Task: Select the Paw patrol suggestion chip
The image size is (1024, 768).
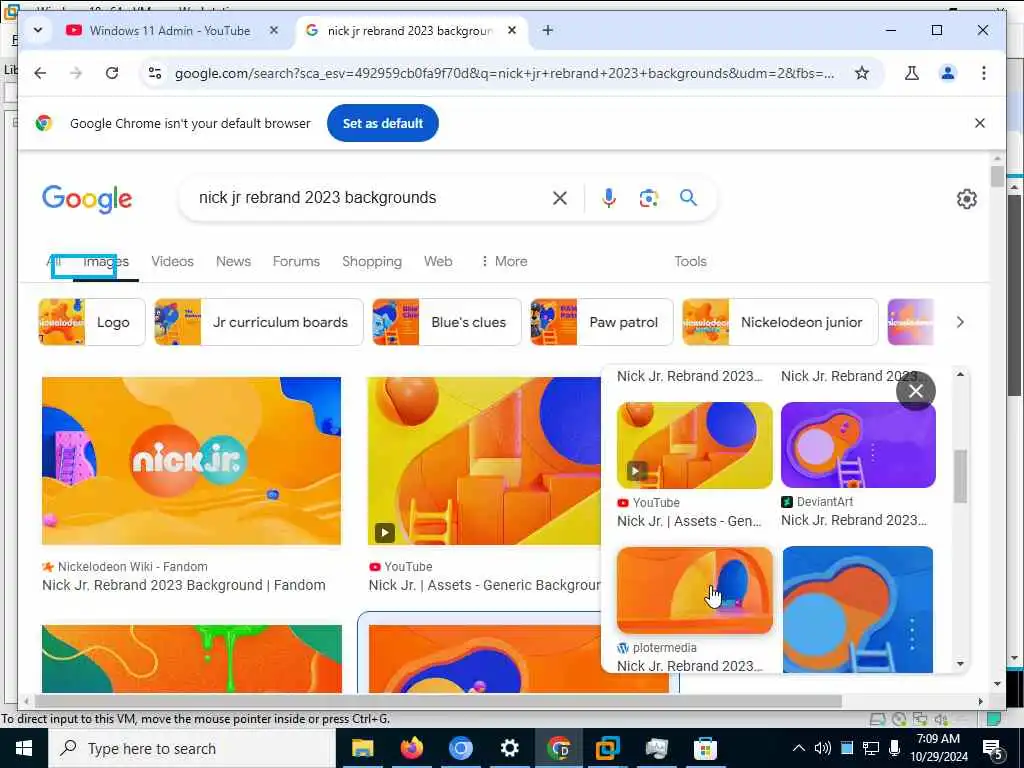Action: [601, 322]
